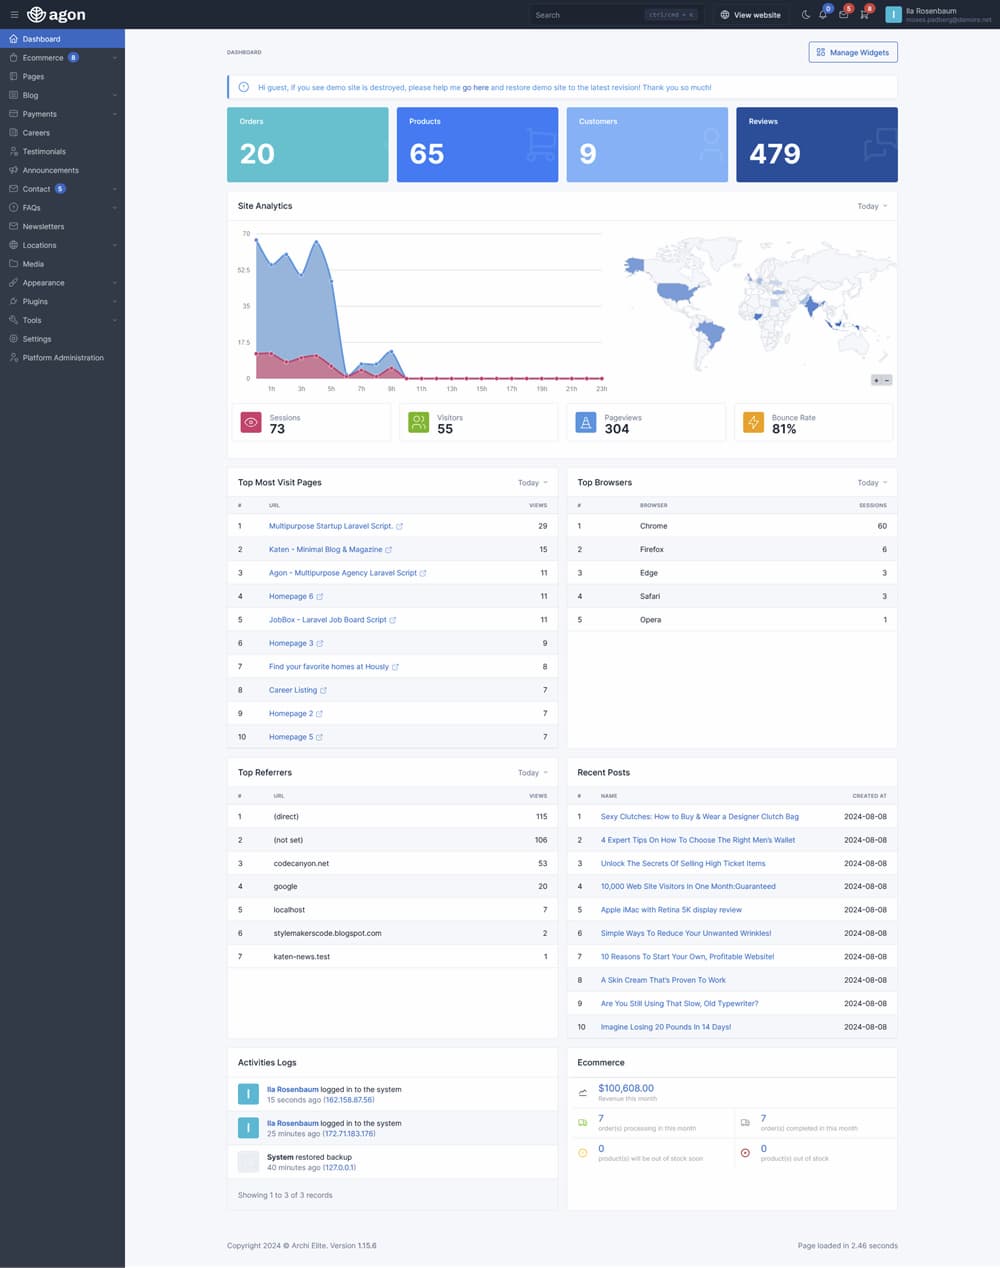Open the Reviews stat card
The width and height of the screenshot is (1000, 1268).
[817, 145]
